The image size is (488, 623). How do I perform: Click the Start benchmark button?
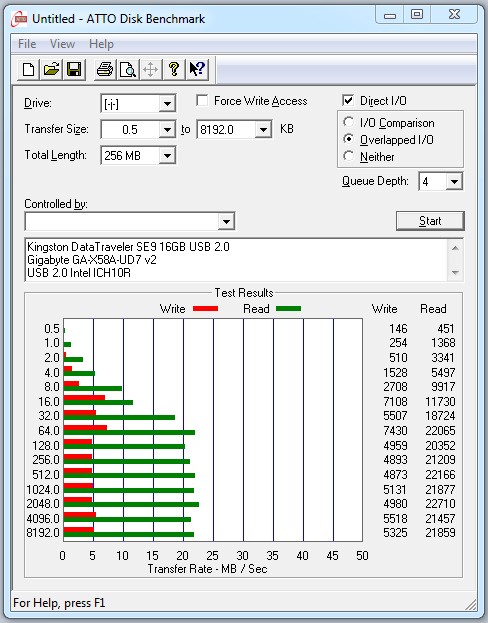[430, 221]
